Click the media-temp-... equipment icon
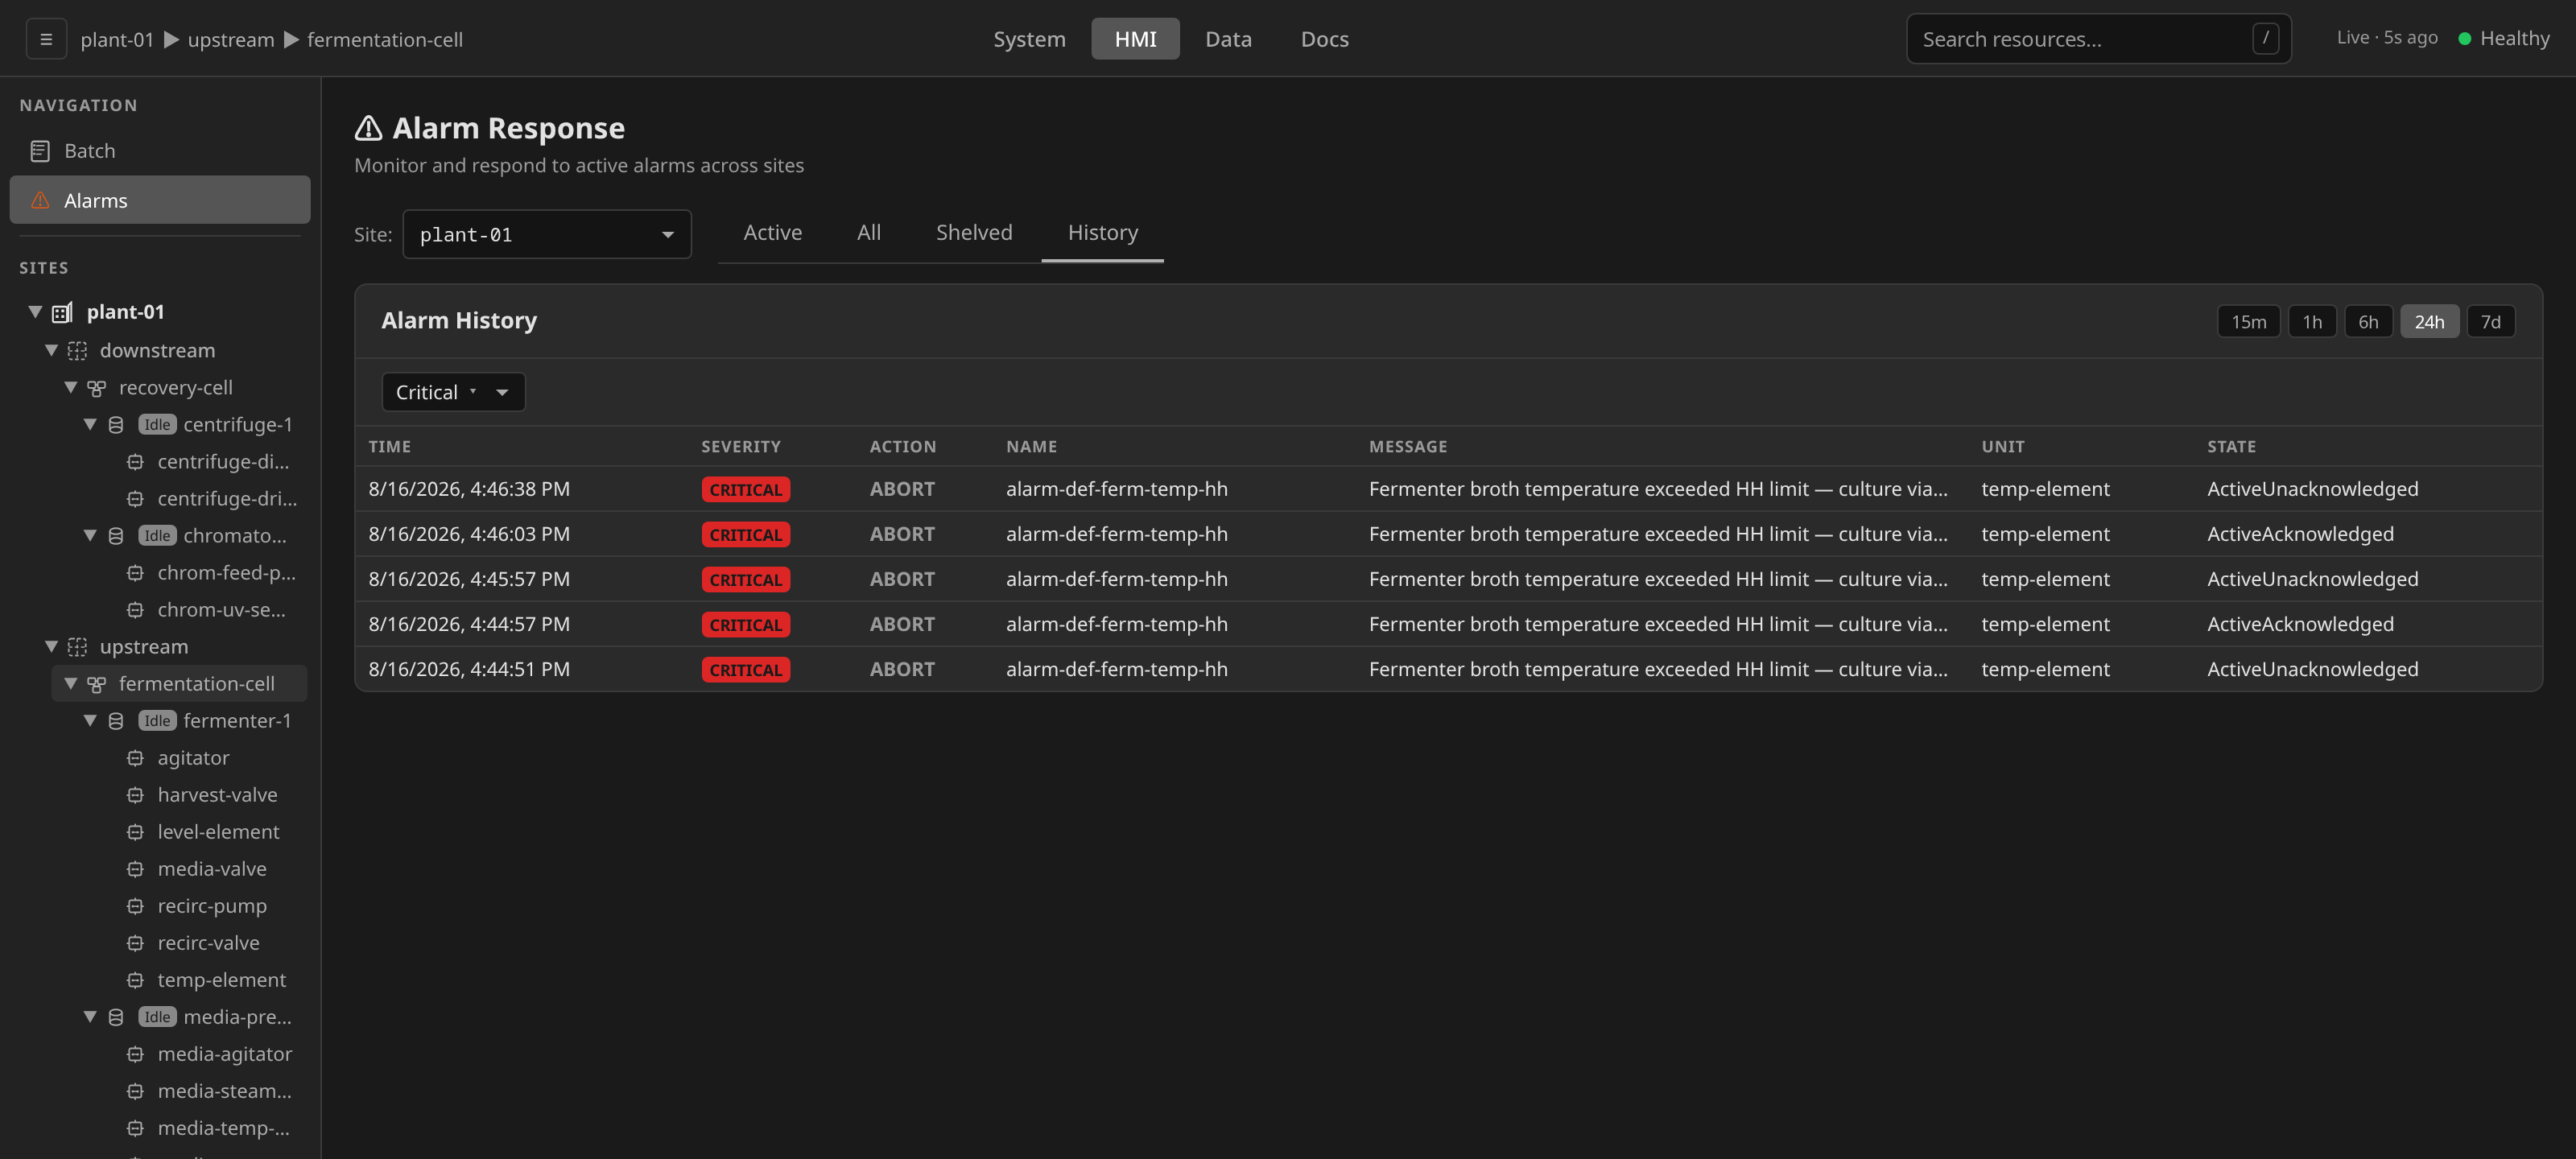Image resolution: width=2576 pixels, height=1159 pixels. [135, 1127]
